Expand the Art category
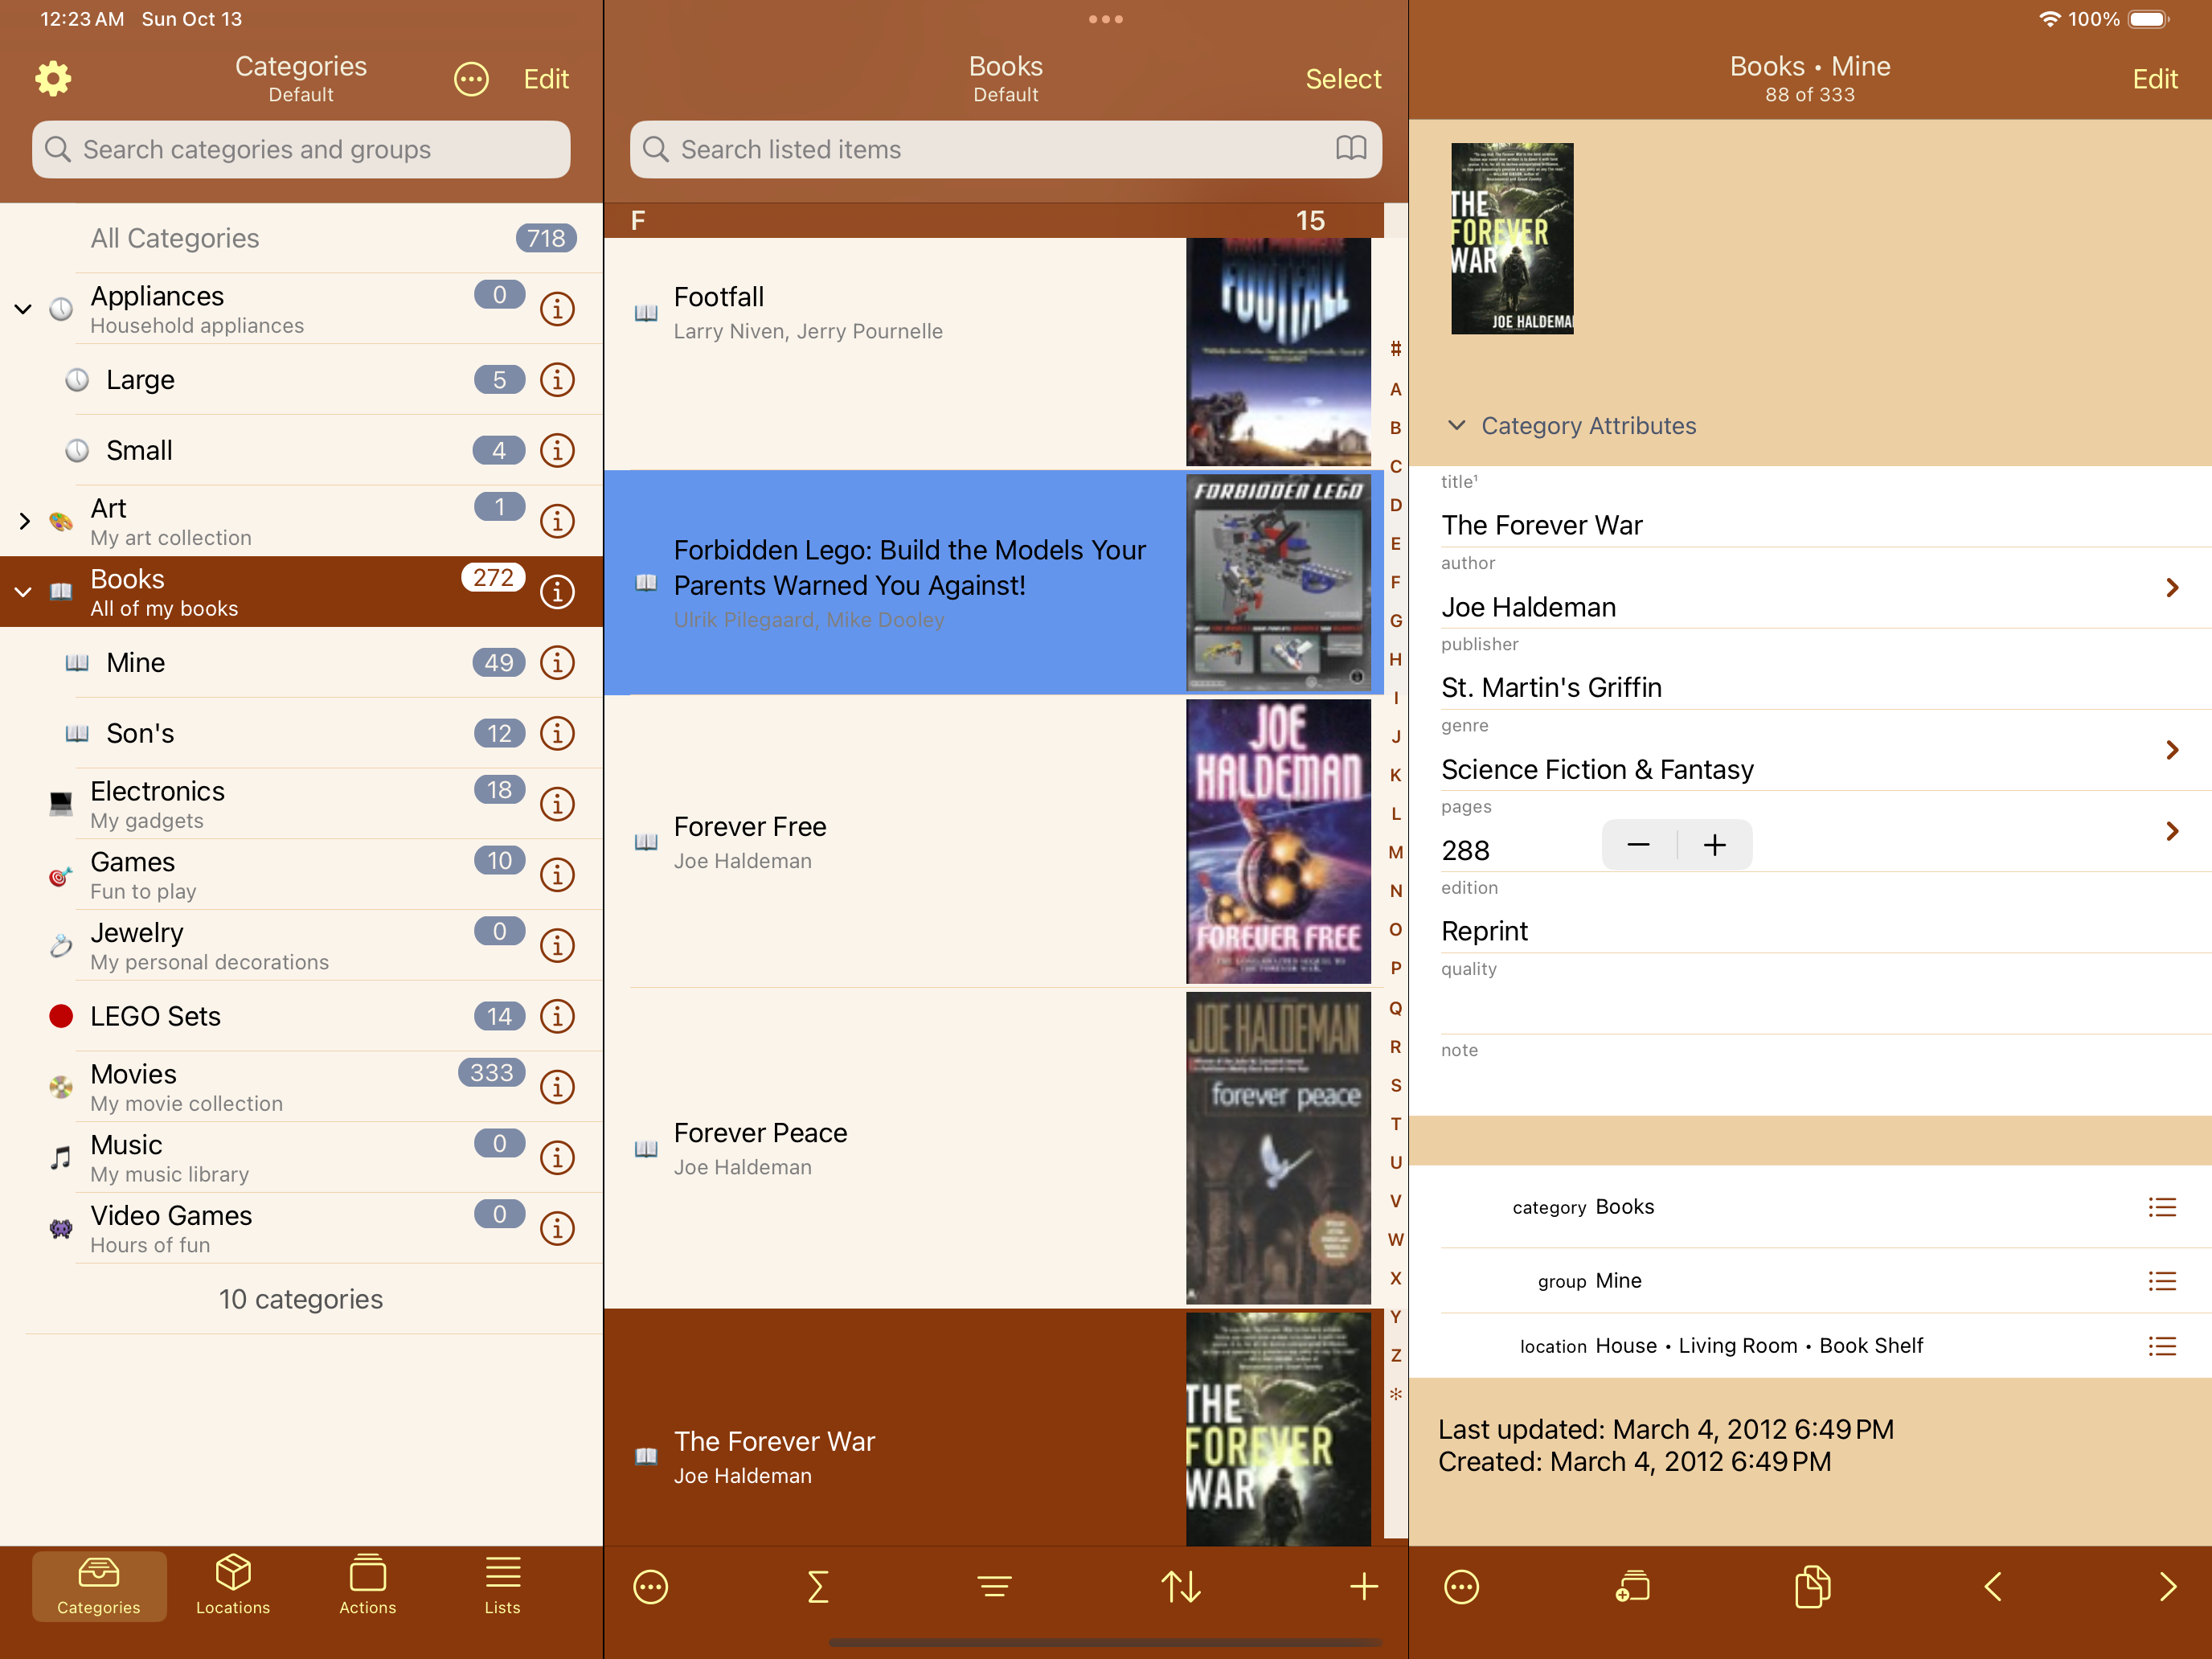The image size is (2212, 1659). tap(23, 521)
